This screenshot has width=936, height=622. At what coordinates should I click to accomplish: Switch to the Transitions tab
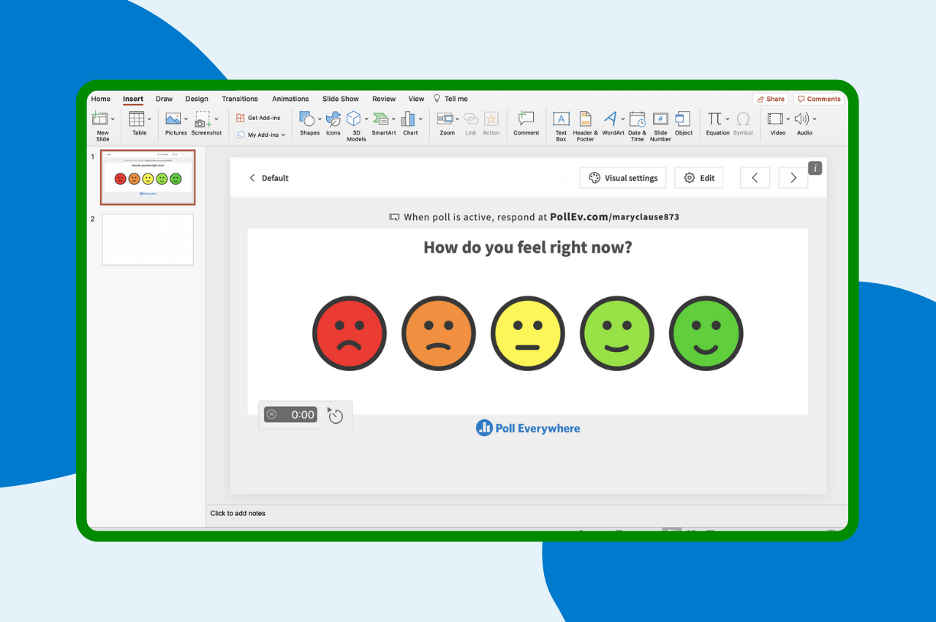240,99
